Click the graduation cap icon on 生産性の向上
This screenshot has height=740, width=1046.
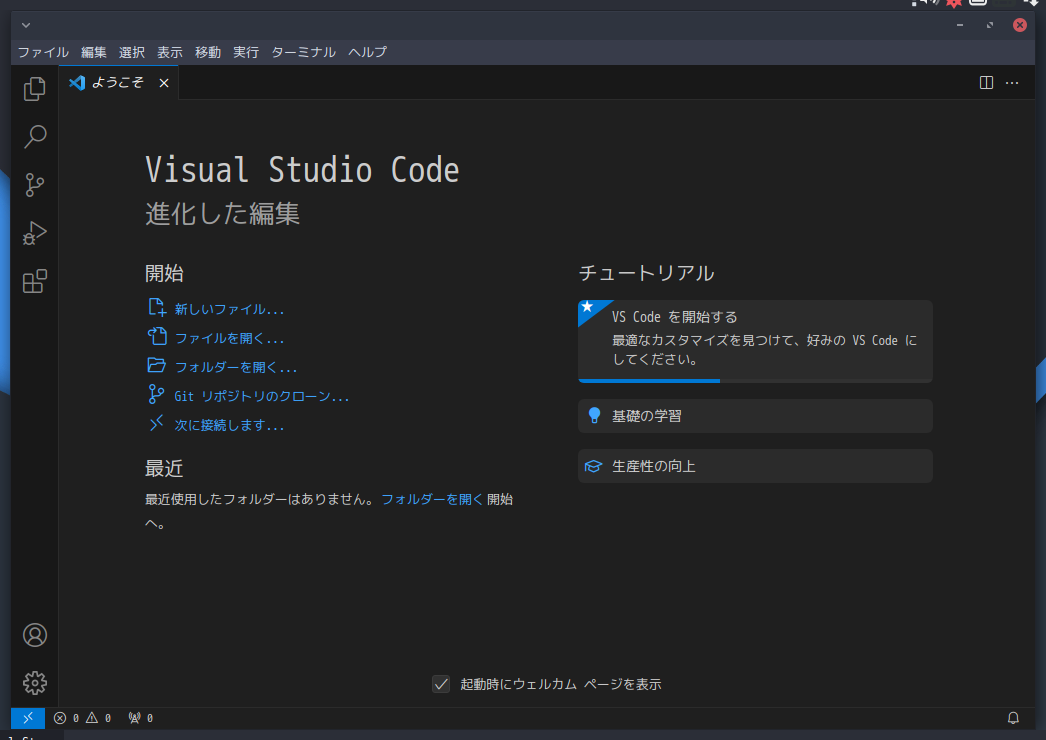(593, 466)
